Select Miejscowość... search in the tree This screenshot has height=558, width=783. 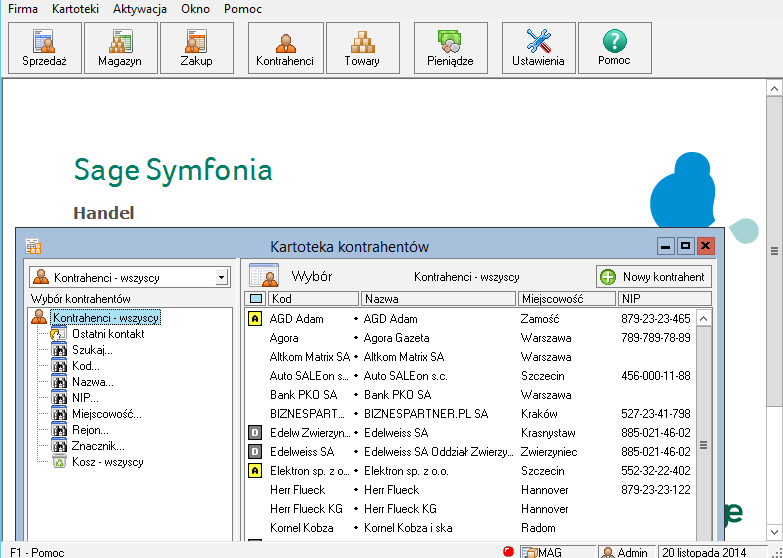click(x=107, y=414)
